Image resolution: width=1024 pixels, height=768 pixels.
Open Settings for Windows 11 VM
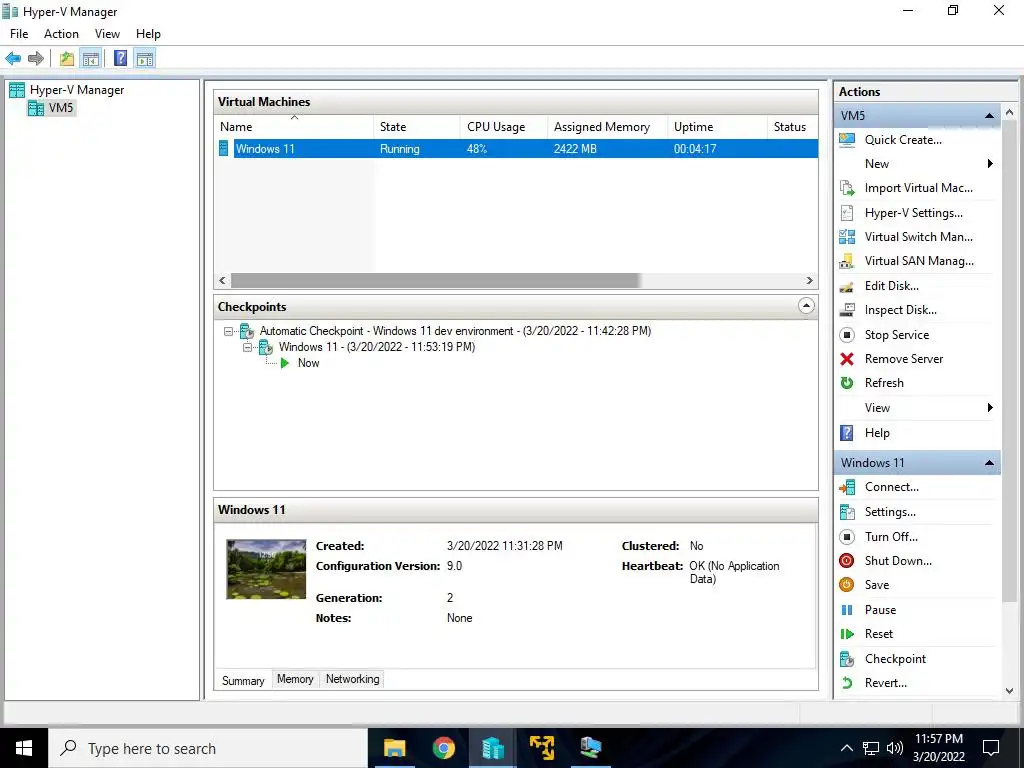[890, 512]
